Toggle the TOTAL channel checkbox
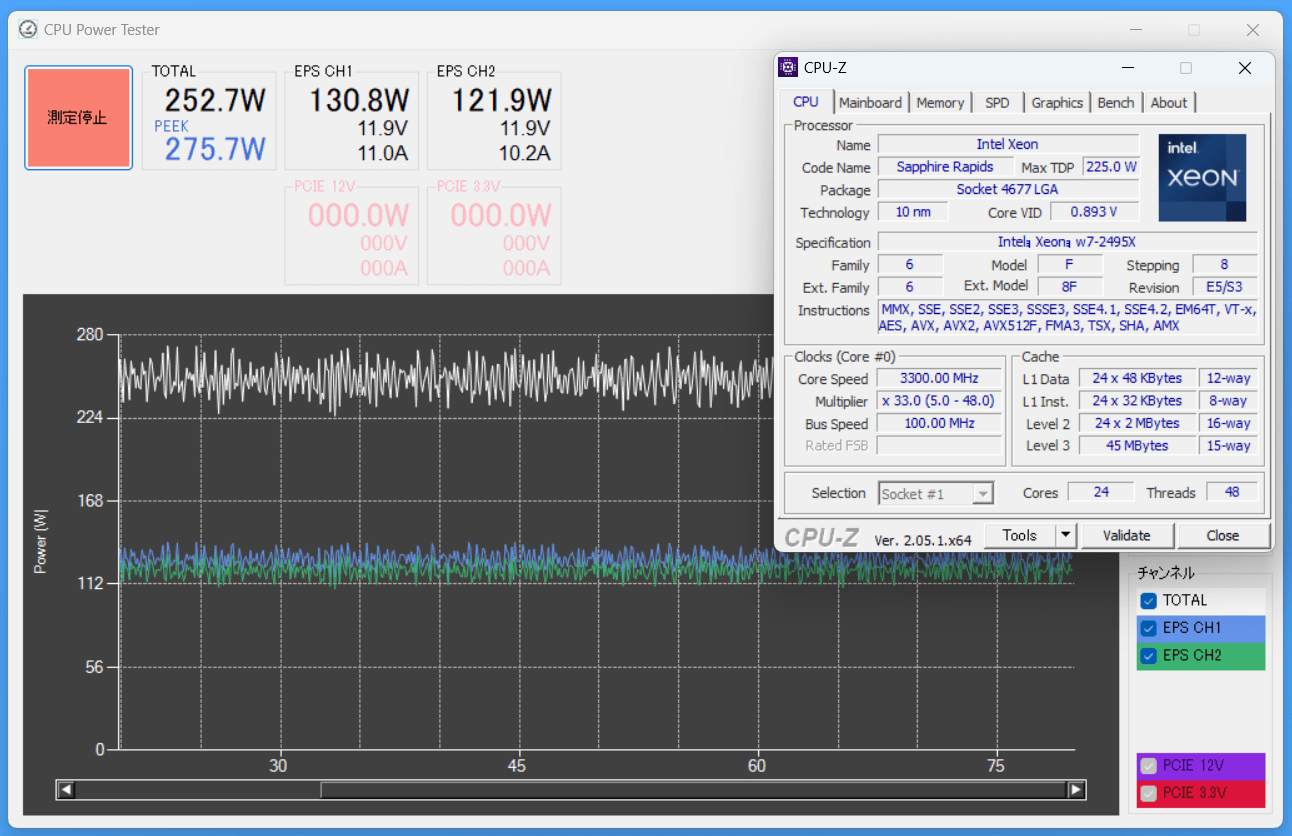Image resolution: width=1292 pixels, height=836 pixels. [1148, 601]
